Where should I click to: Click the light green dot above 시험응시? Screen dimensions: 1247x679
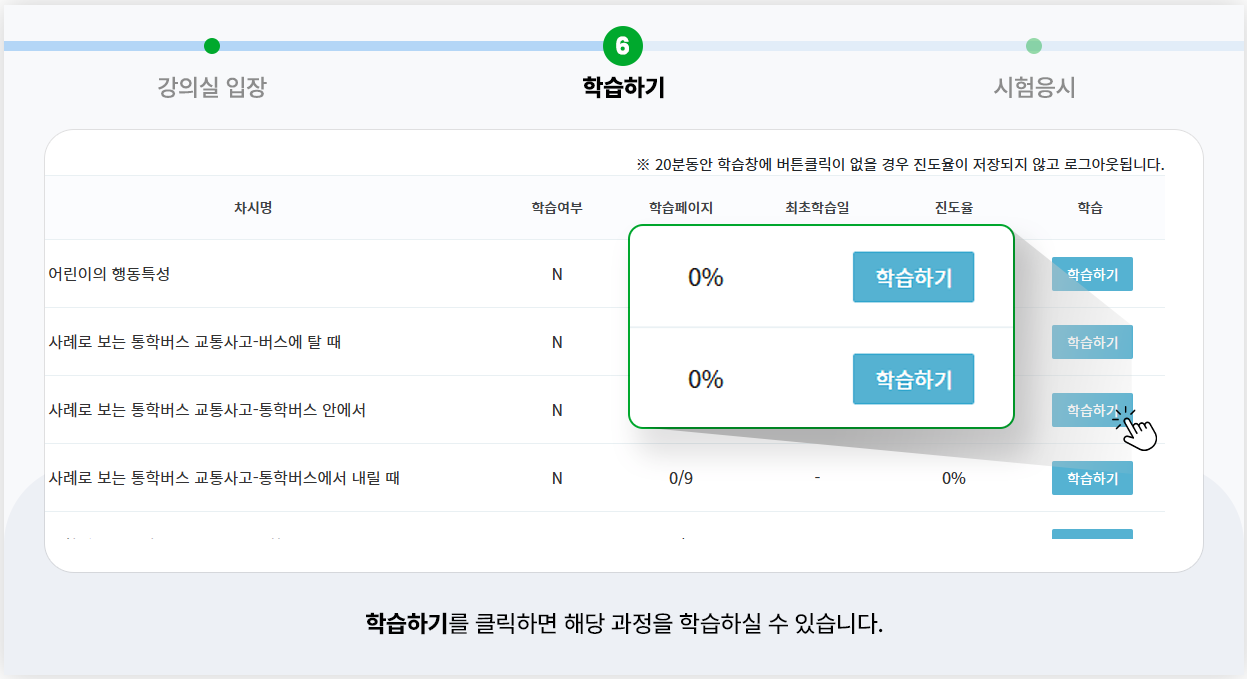click(1034, 46)
